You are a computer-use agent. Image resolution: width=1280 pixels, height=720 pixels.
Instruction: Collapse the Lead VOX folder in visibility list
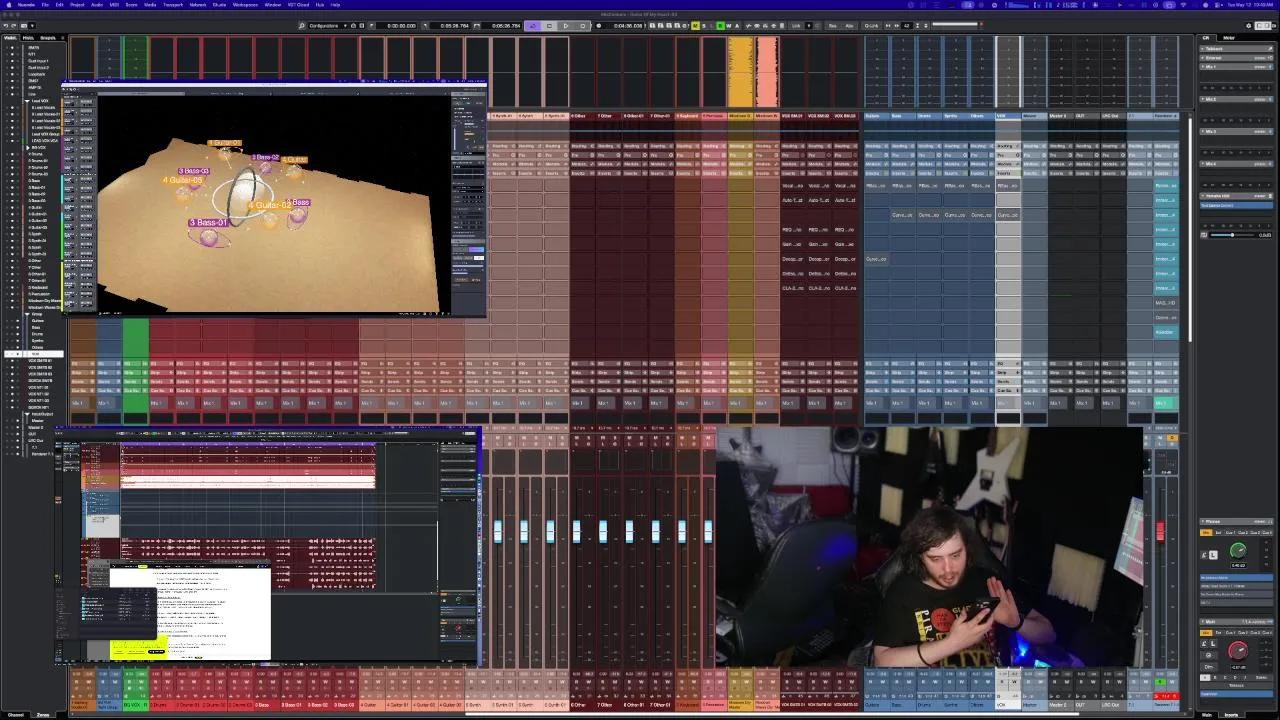27,101
